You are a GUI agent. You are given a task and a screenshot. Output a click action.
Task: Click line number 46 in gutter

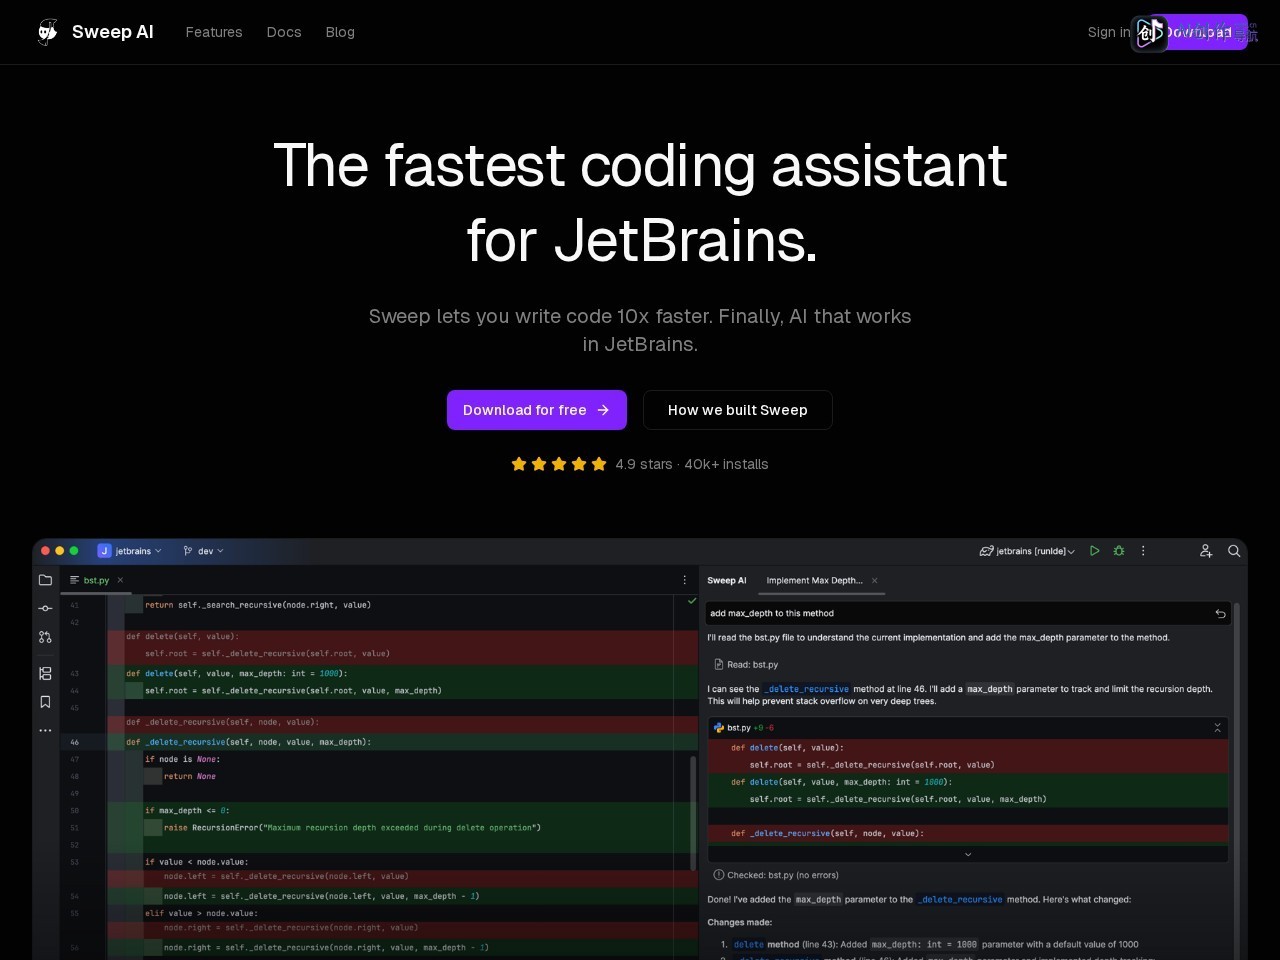pyautogui.click(x=75, y=742)
